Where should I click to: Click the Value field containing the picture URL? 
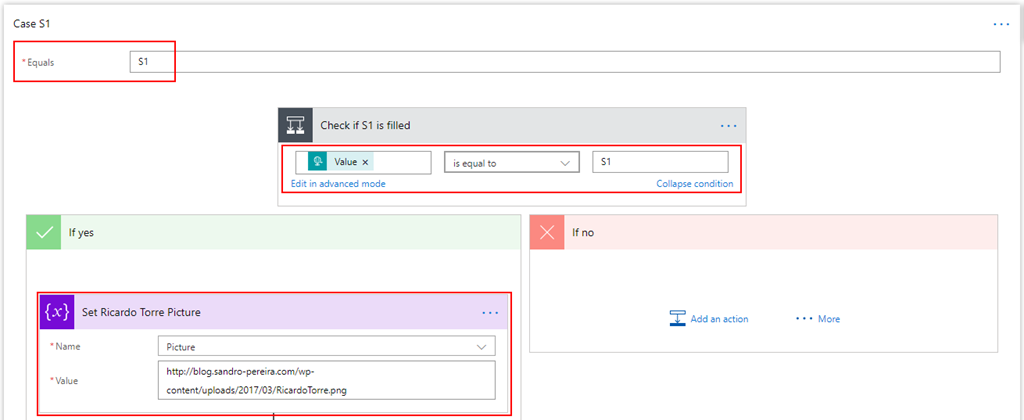(326, 380)
